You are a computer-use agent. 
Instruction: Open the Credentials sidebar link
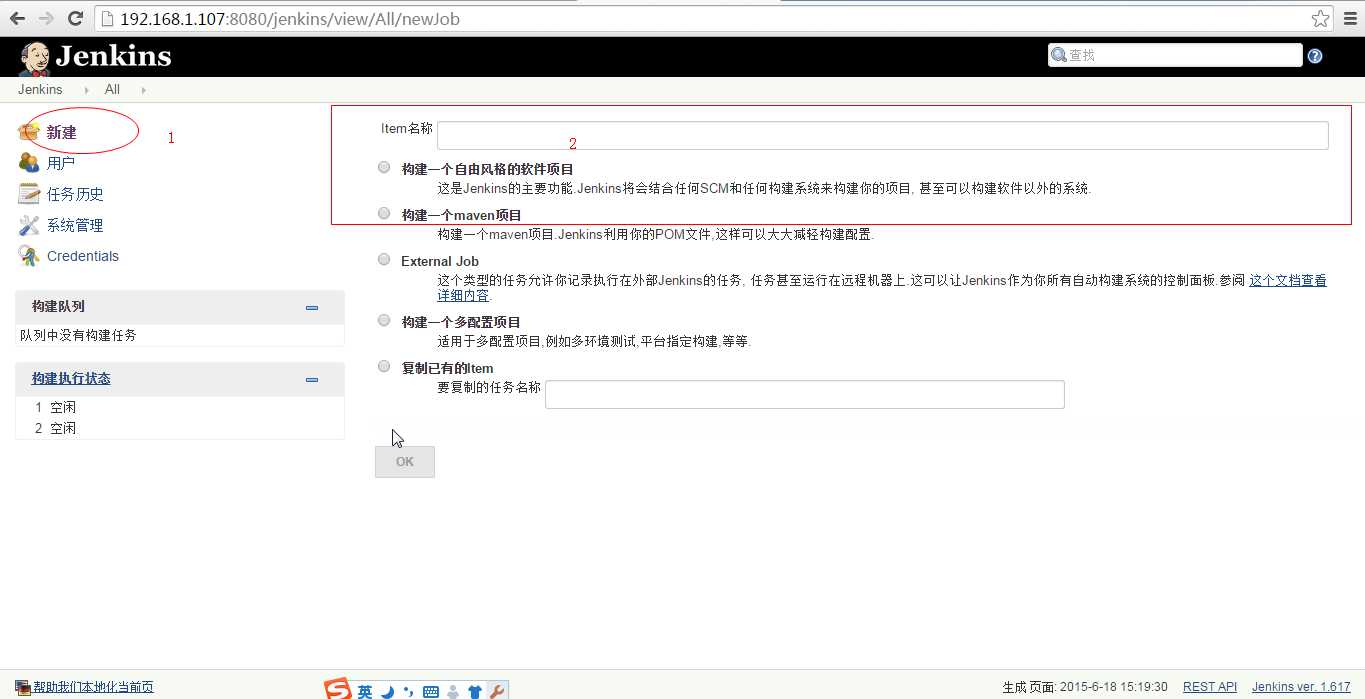tap(83, 256)
